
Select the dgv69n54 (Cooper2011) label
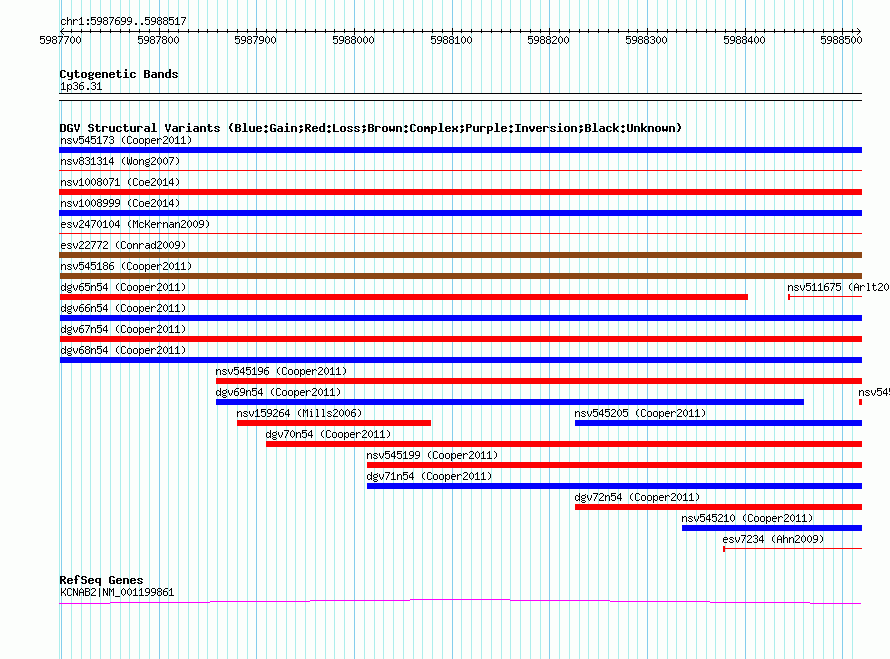point(278,392)
